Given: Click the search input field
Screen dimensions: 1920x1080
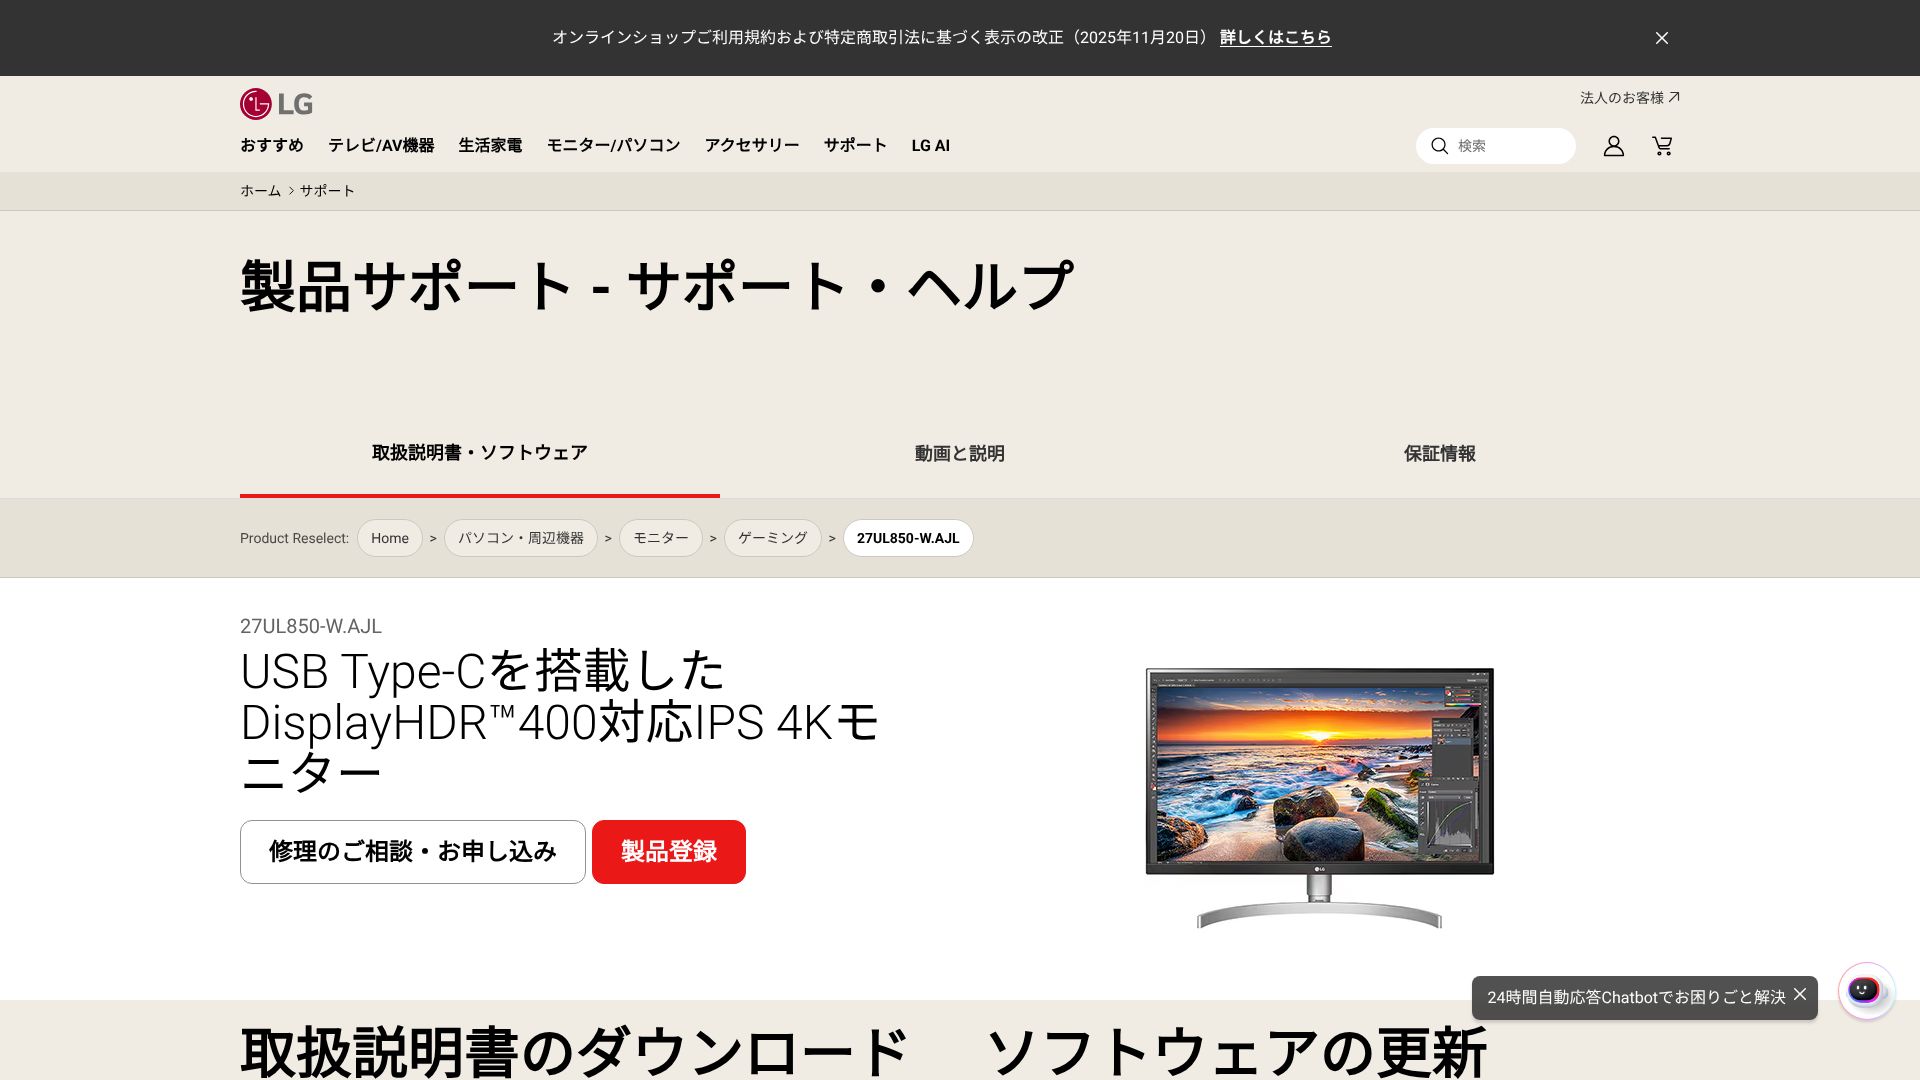Looking at the screenshot, I should 1495,146.
